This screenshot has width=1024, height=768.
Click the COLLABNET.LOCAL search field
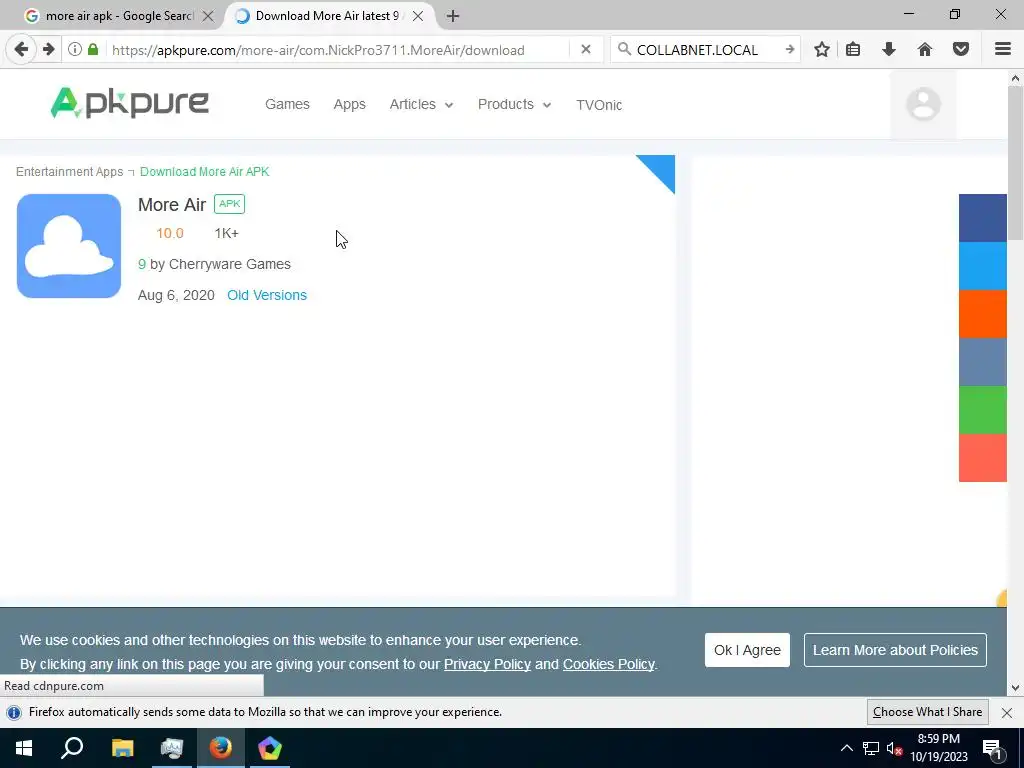click(x=705, y=50)
